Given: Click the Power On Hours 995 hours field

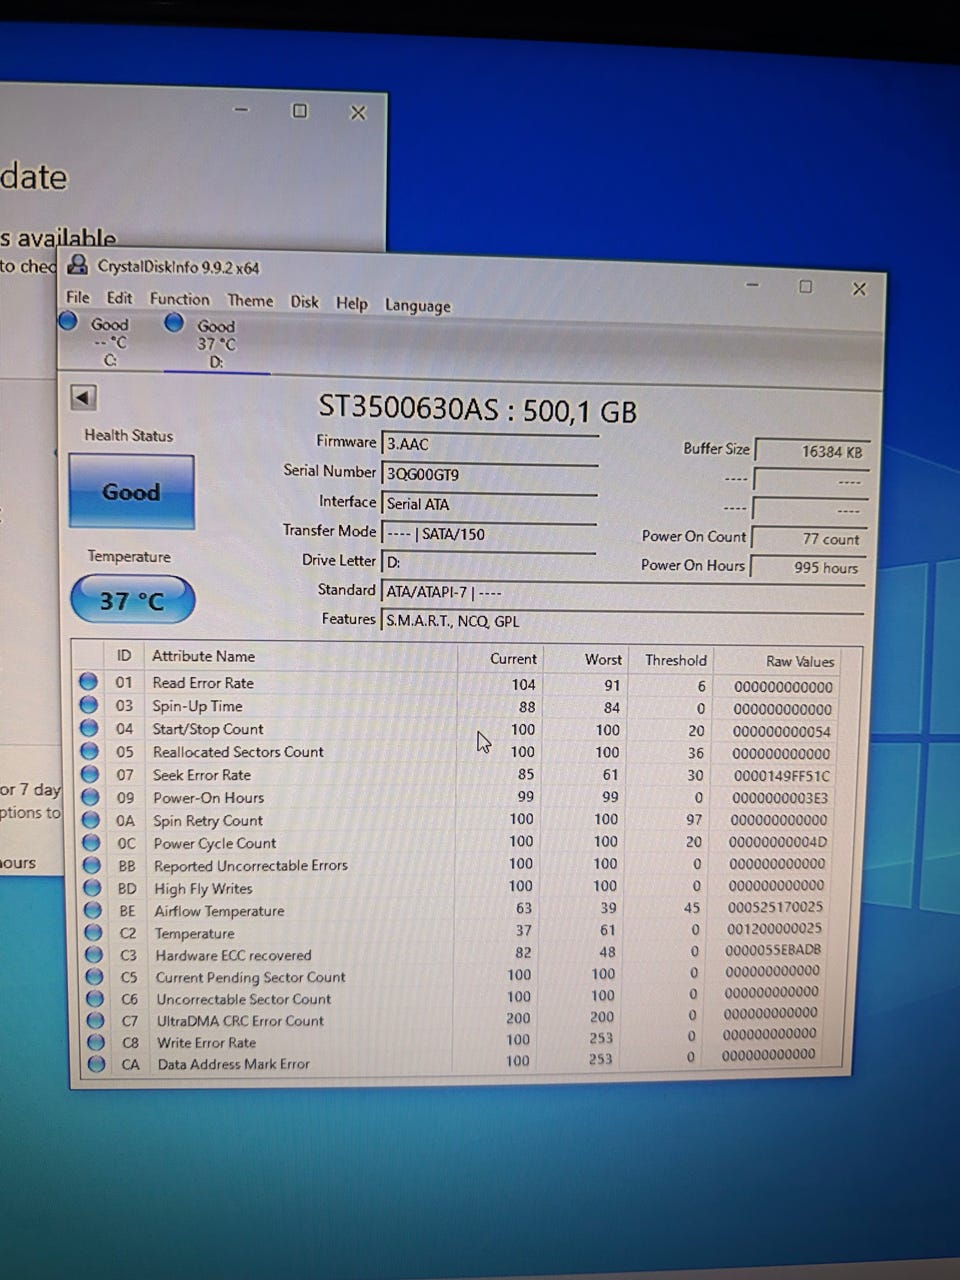Looking at the screenshot, I should pyautogui.click(x=810, y=567).
